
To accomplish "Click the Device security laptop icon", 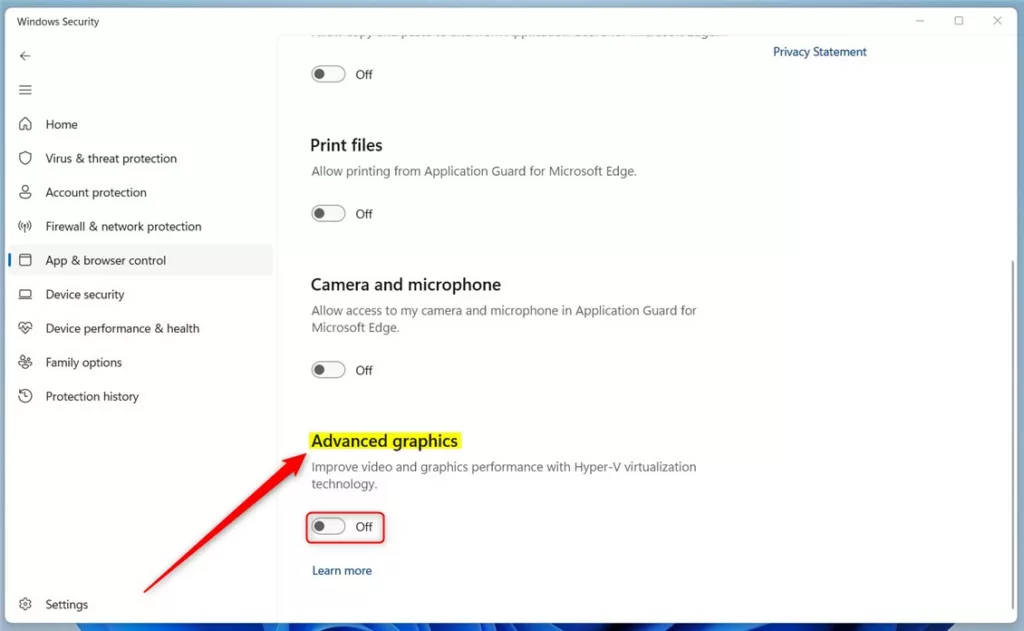I will [x=25, y=294].
